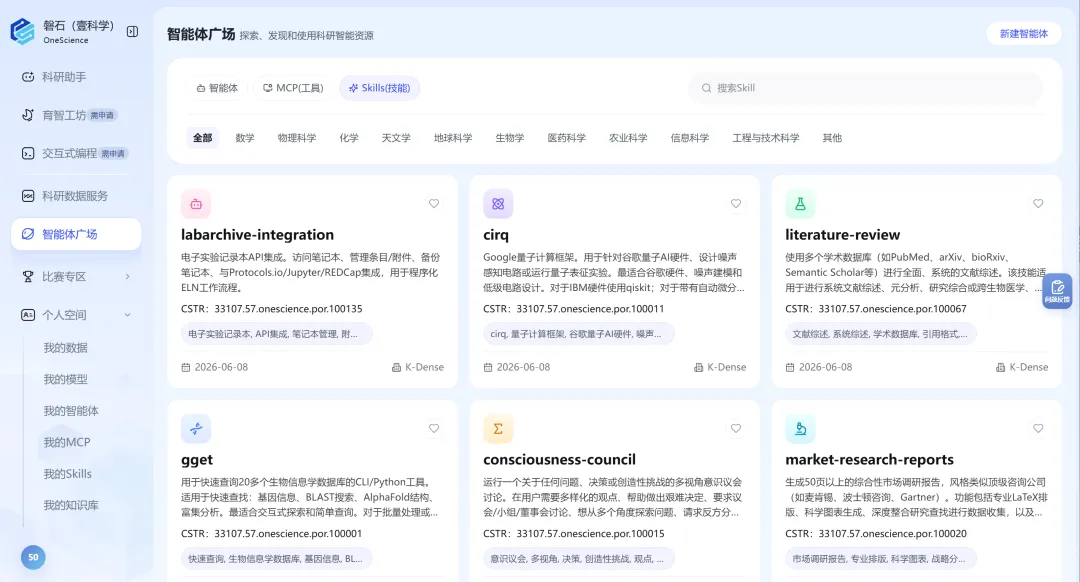The width and height of the screenshot is (1080, 582).
Task: Click the calendar icon on literature-review card
Action: [790, 368]
